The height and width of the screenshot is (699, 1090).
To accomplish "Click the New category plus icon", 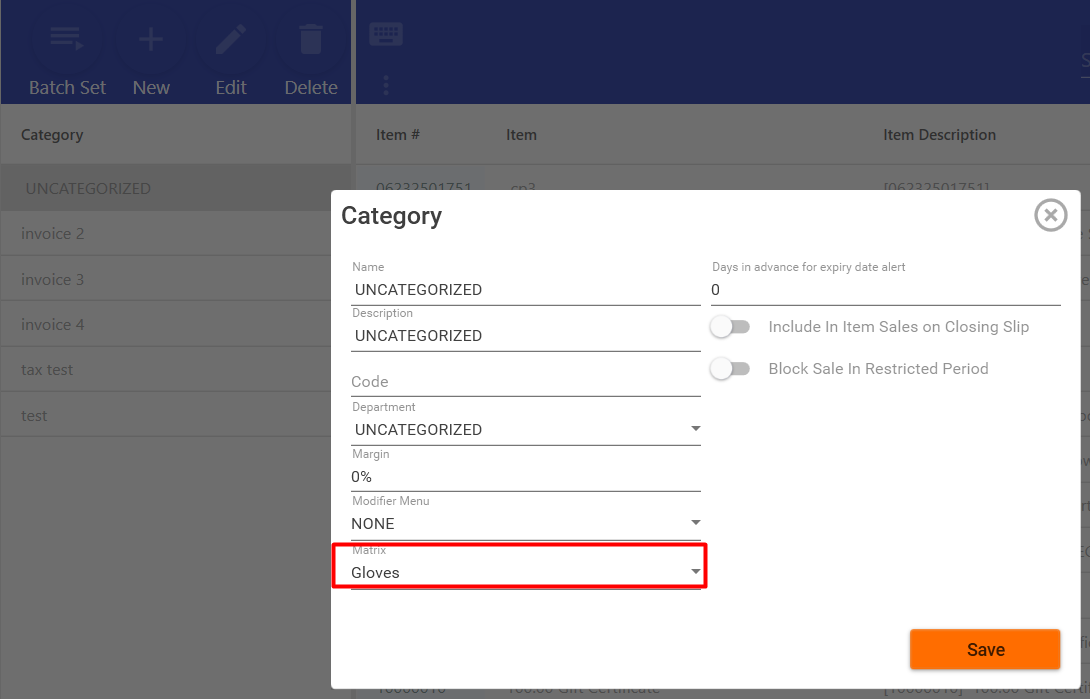I will click(x=151, y=39).
